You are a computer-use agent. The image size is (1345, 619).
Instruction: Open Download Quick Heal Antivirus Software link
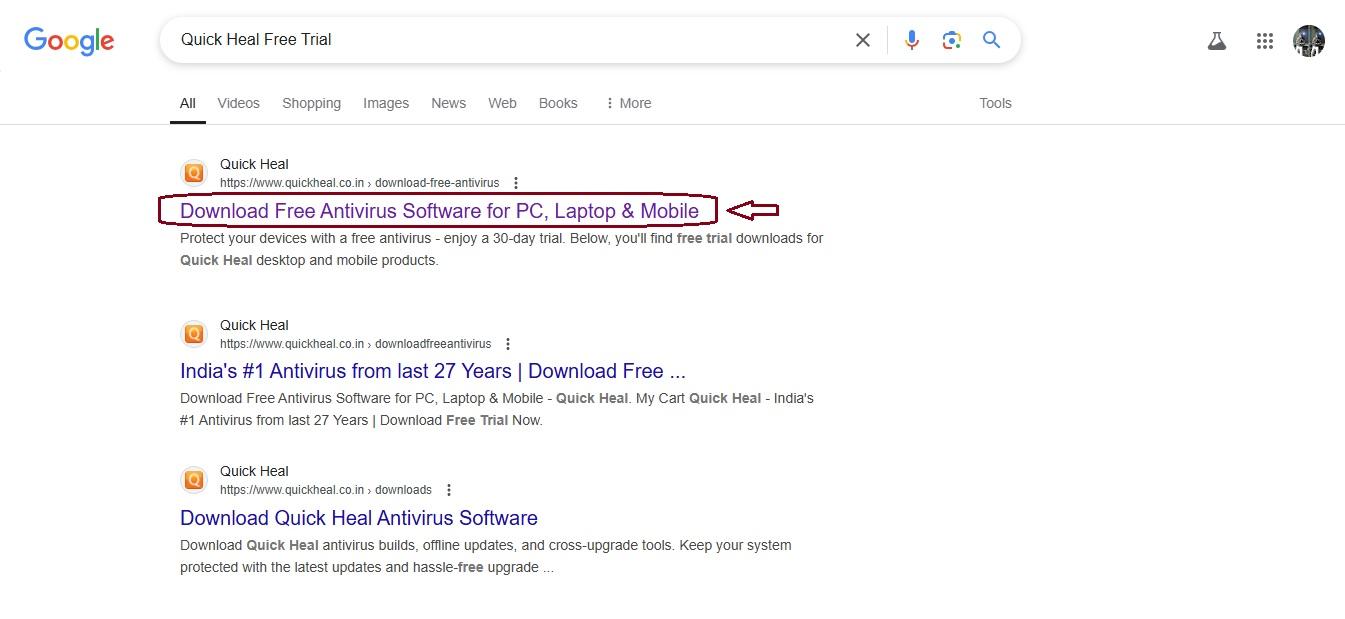click(359, 518)
